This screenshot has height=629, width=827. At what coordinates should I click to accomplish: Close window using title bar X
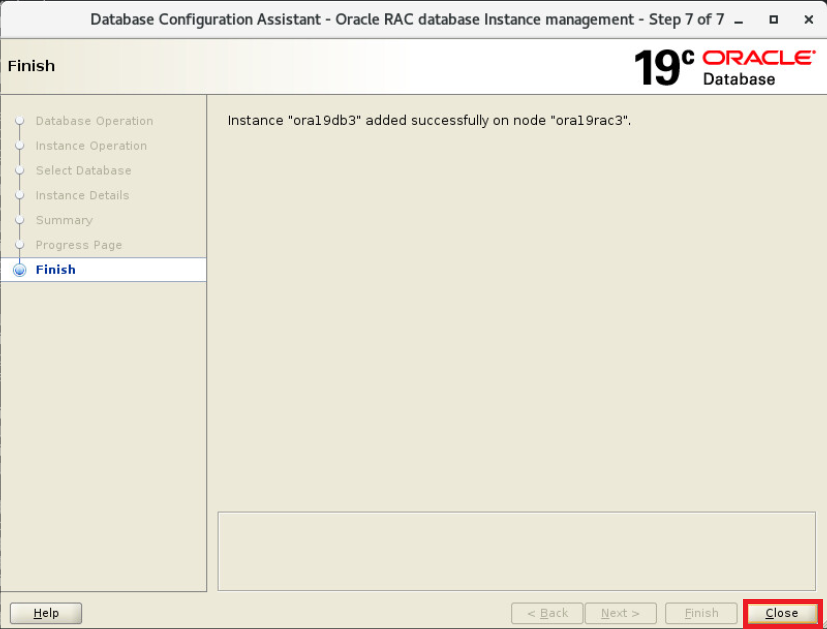click(809, 20)
